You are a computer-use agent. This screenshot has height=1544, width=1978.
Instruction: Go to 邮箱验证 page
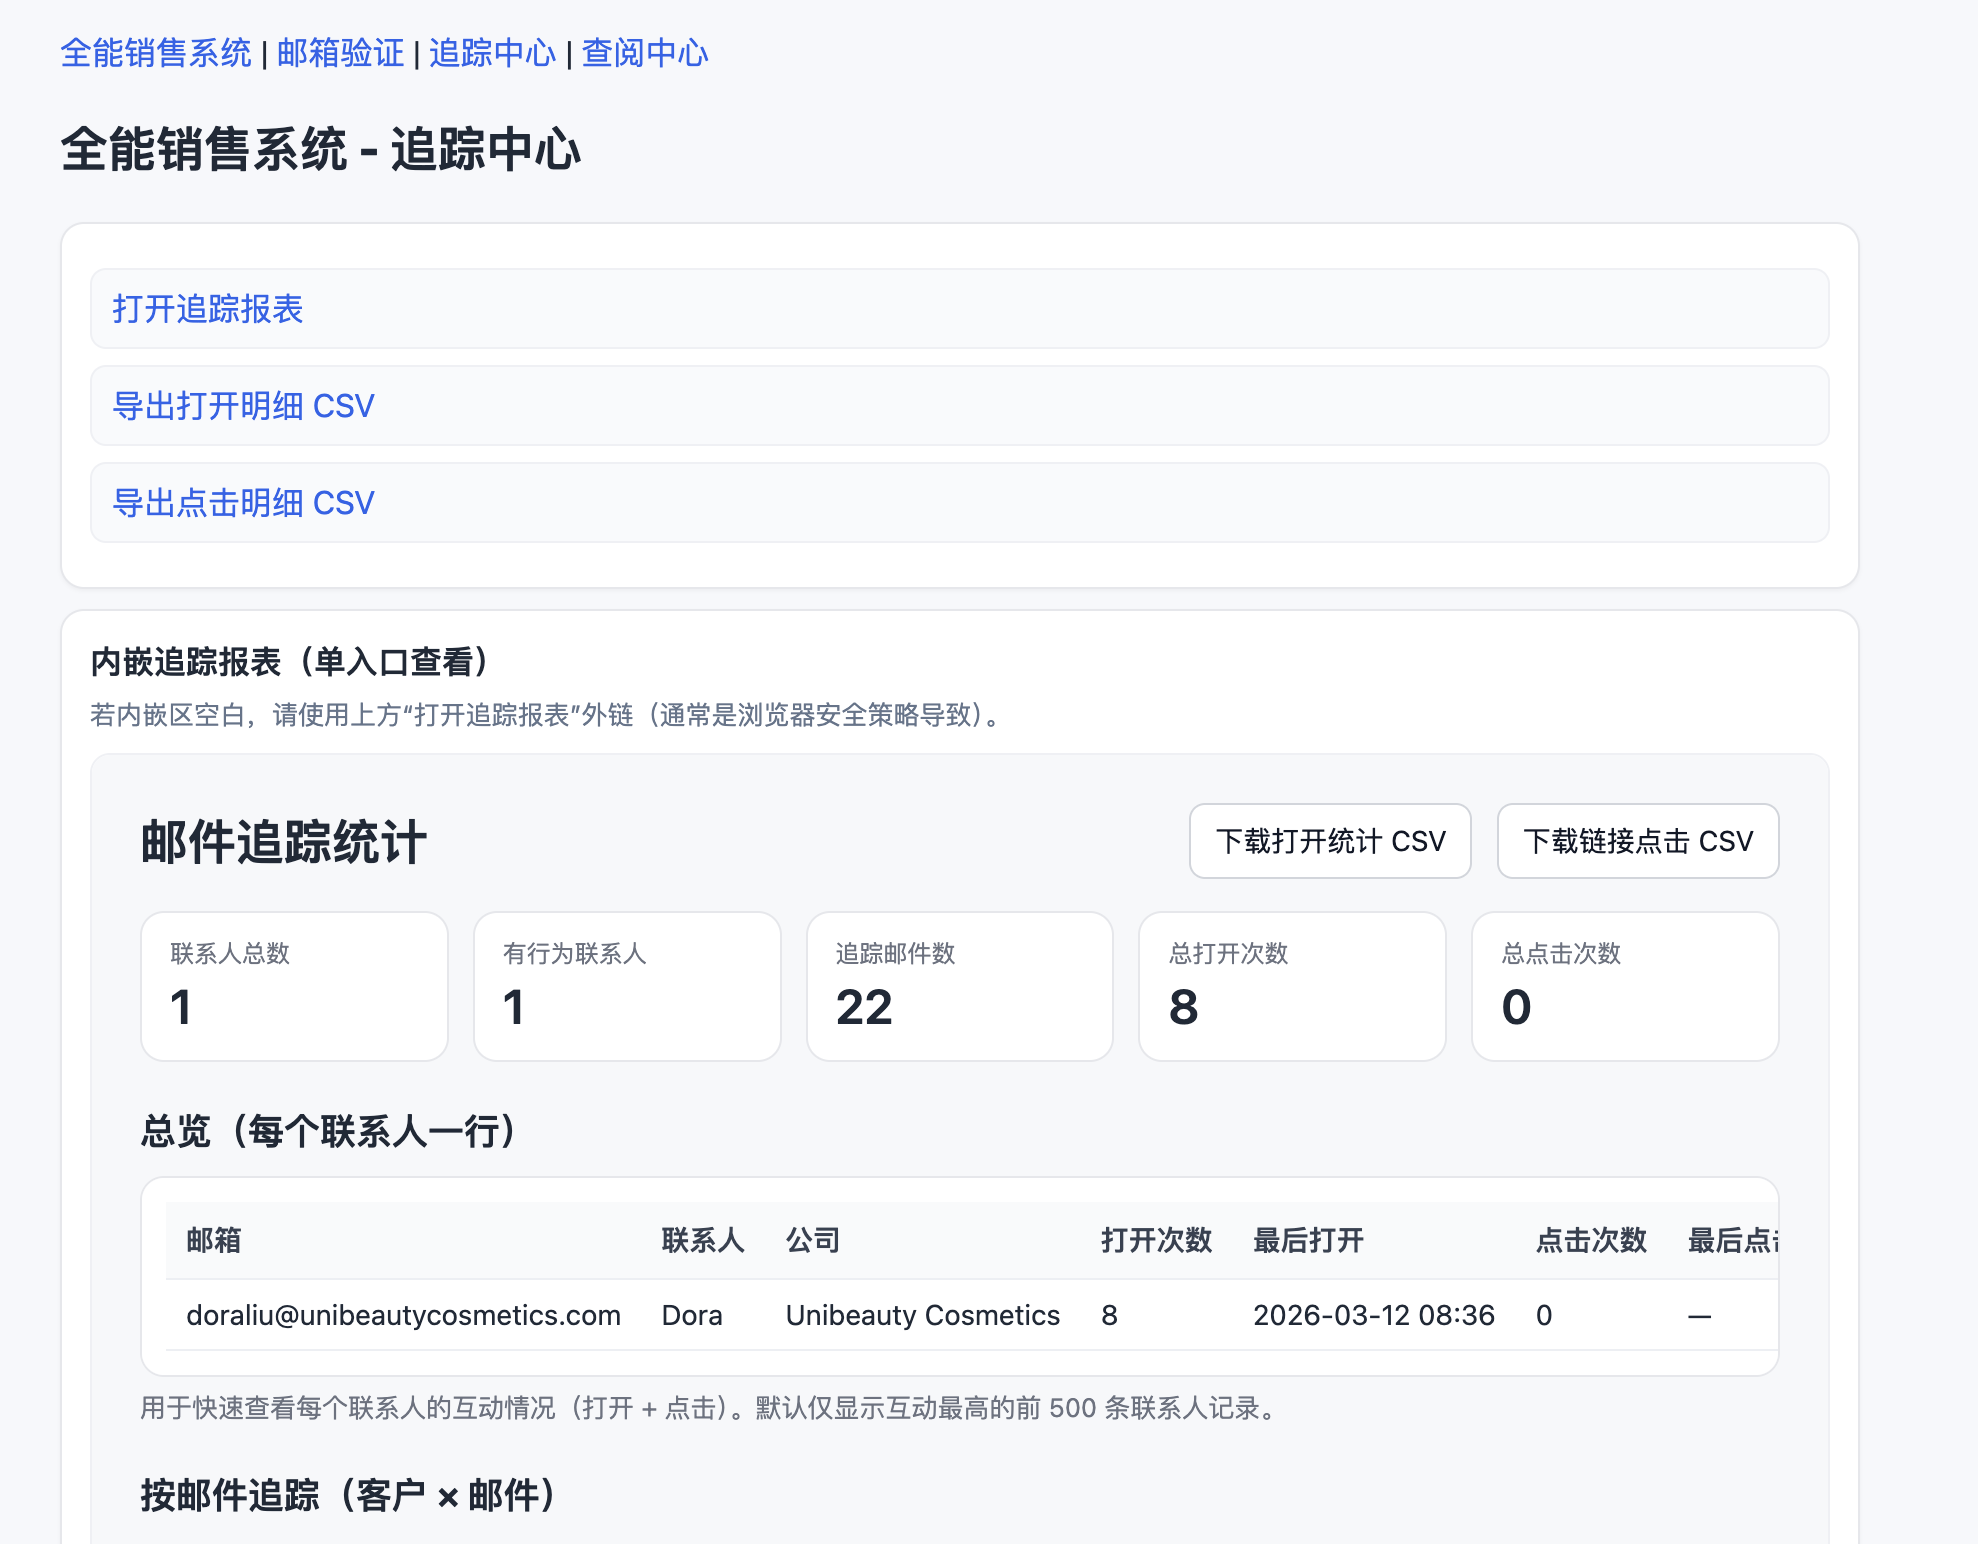340,53
